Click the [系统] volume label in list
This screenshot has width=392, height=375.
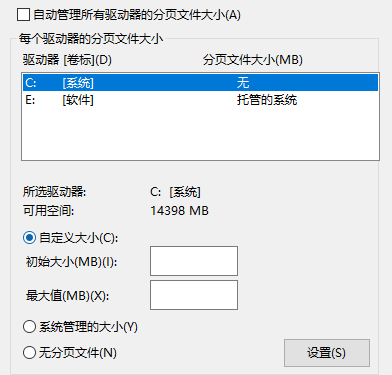coord(78,83)
